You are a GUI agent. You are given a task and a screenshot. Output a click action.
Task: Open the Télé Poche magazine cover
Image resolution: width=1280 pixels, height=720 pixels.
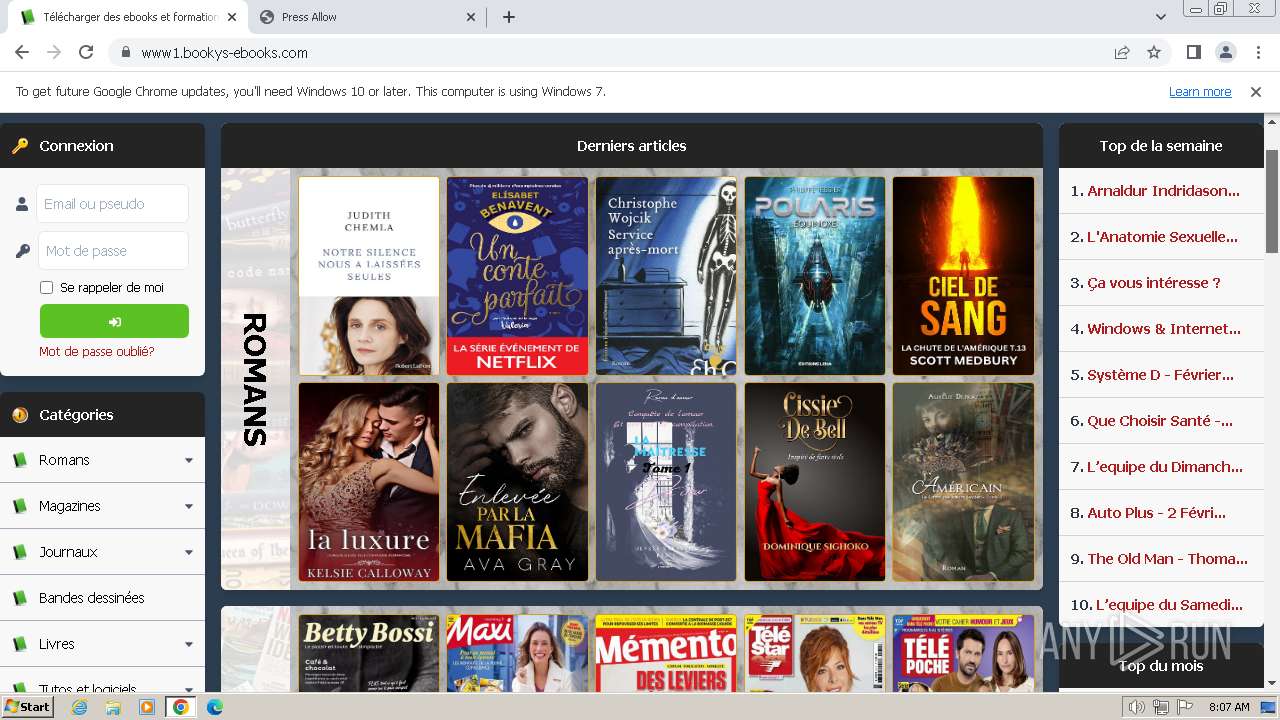963,653
